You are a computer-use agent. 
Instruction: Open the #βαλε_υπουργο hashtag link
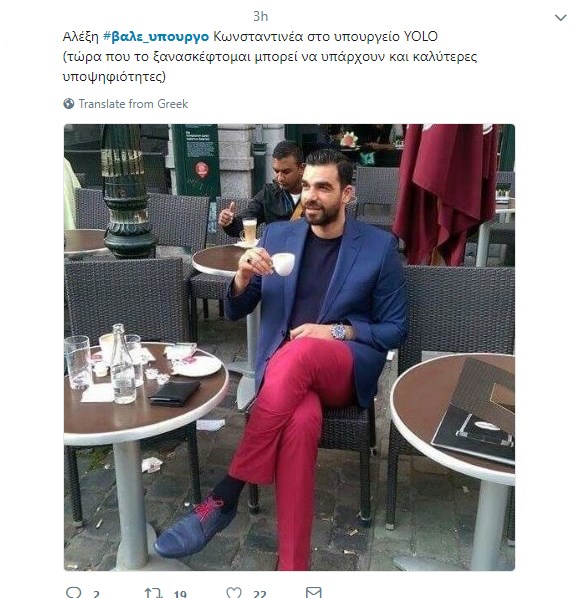pyautogui.click(x=156, y=37)
